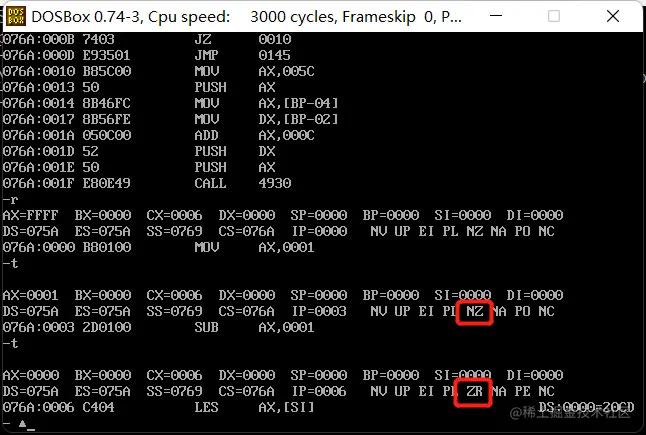Click opcode bytes E80E49

[107, 183]
